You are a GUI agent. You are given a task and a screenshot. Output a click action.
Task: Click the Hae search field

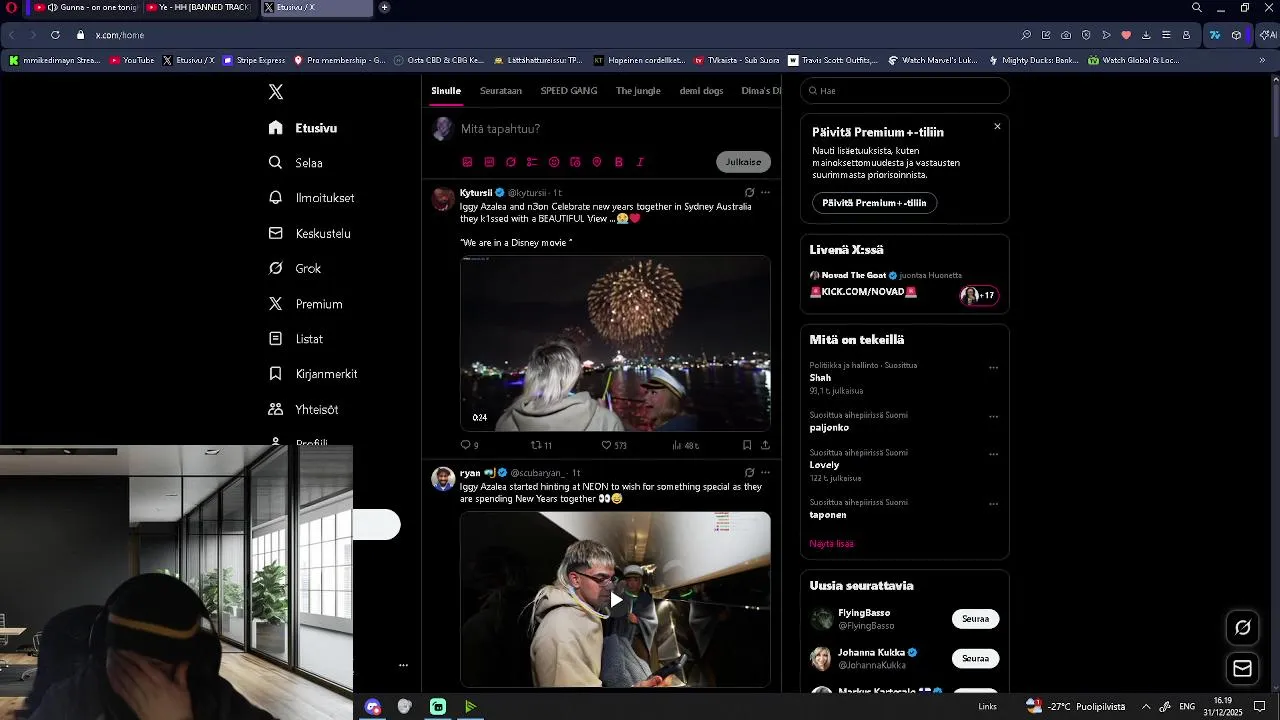[x=905, y=91]
